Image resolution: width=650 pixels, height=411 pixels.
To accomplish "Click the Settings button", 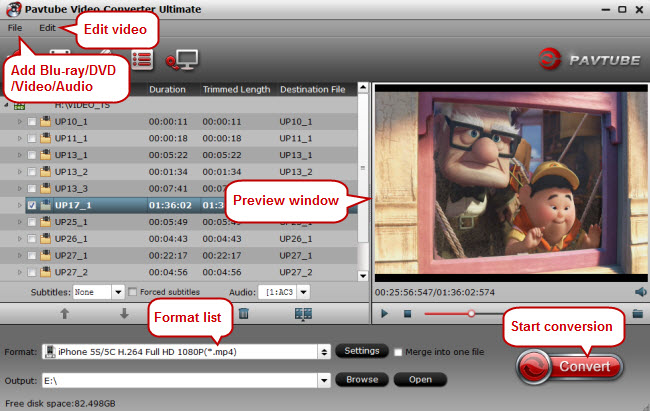I will coord(362,351).
